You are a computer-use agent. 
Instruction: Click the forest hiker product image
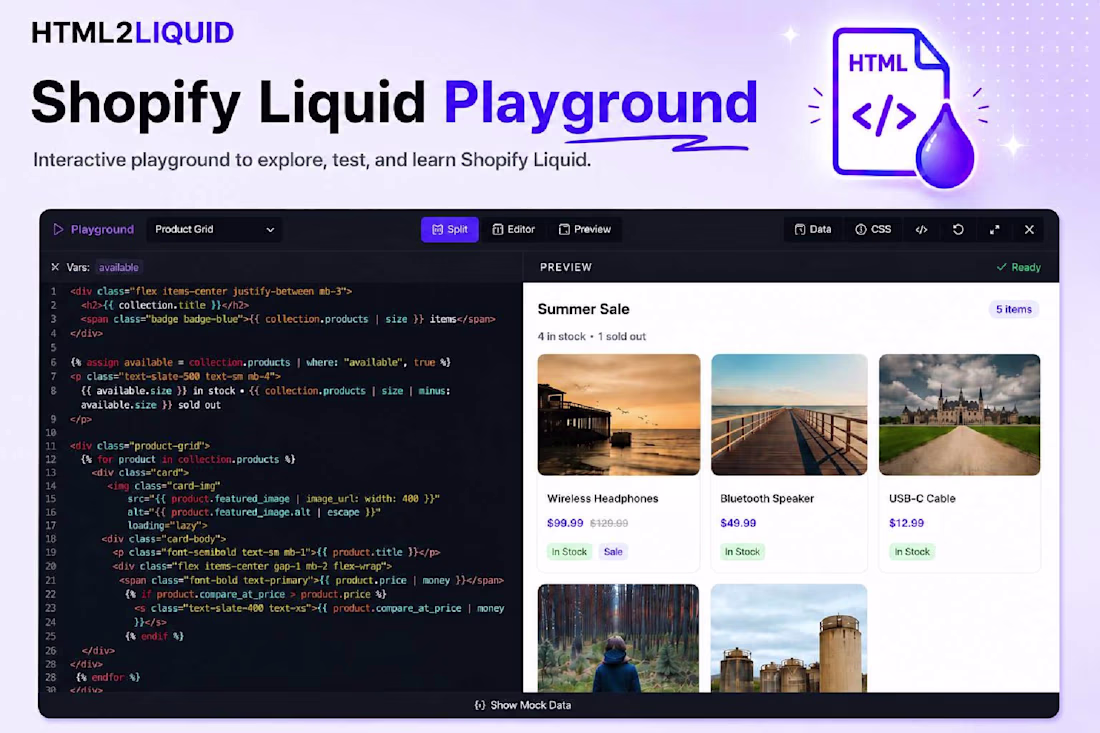click(619, 638)
